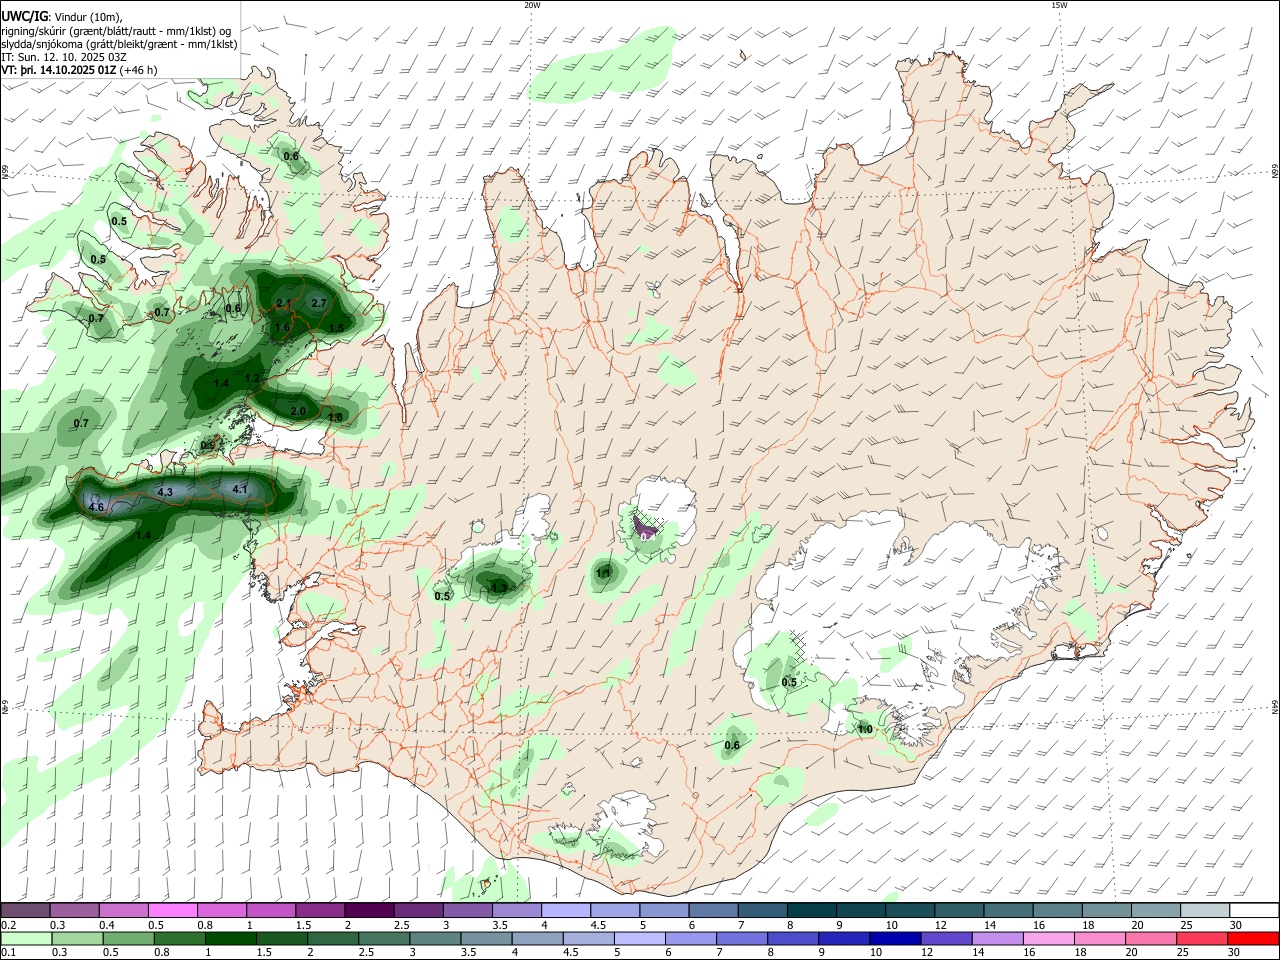
Task: Click the blue 9–10 rain legend swatch
Action: pyautogui.click(x=845, y=938)
